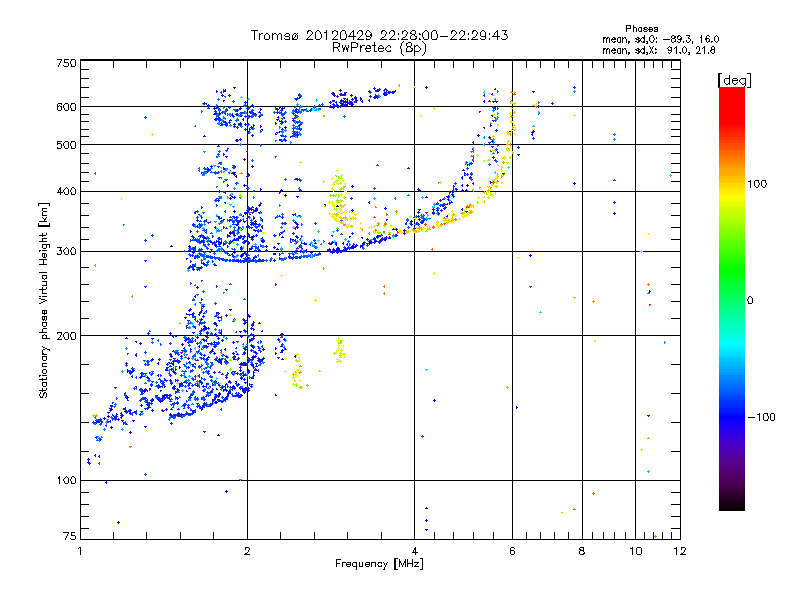
Task: Click the x-axis tick label '8'
Action: (x=582, y=551)
